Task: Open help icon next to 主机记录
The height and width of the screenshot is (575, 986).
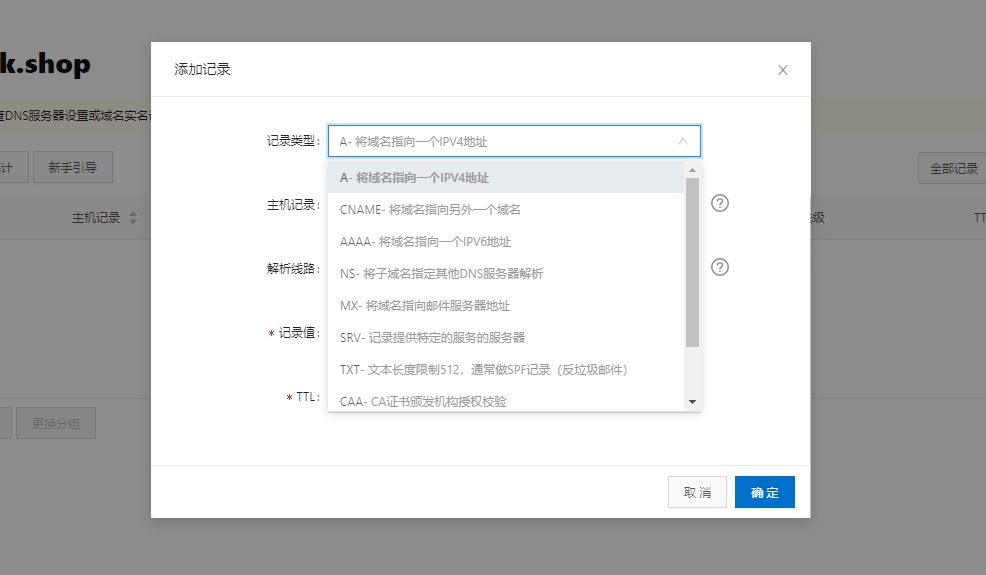Action: pos(719,203)
